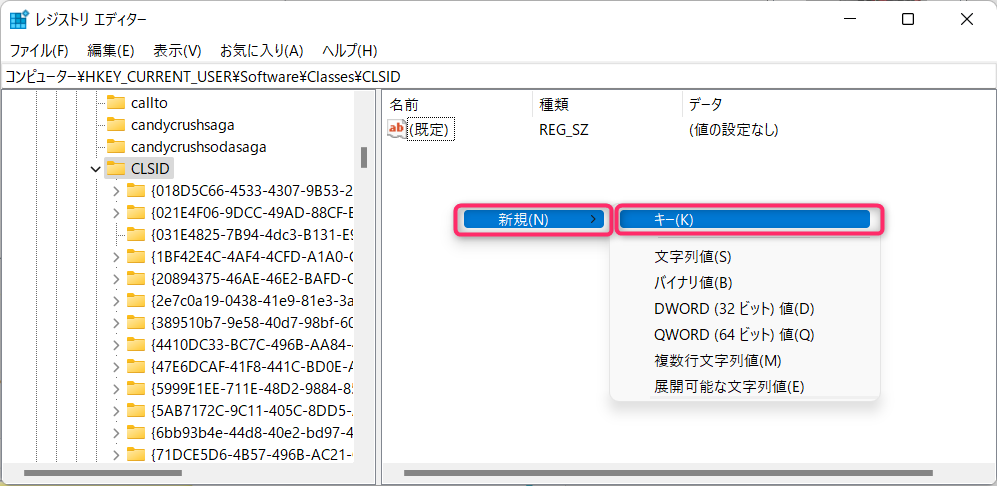Image resolution: width=997 pixels, height=486 pixels.
Task: Open the ヘルプ(H) menu
Action: click(x=350, y=50)
